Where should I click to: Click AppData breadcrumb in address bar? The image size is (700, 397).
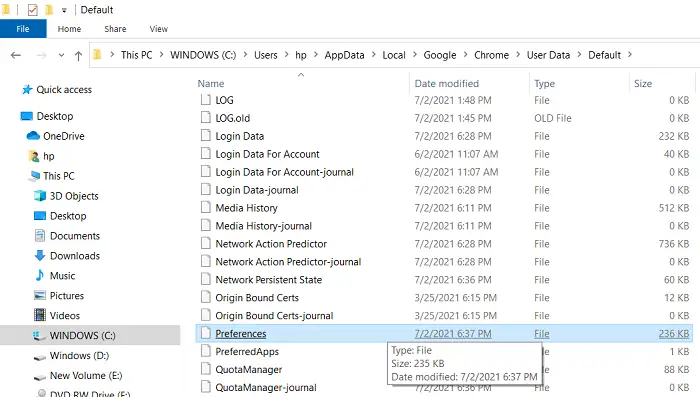pyautogui.click(x=344, y=55)
